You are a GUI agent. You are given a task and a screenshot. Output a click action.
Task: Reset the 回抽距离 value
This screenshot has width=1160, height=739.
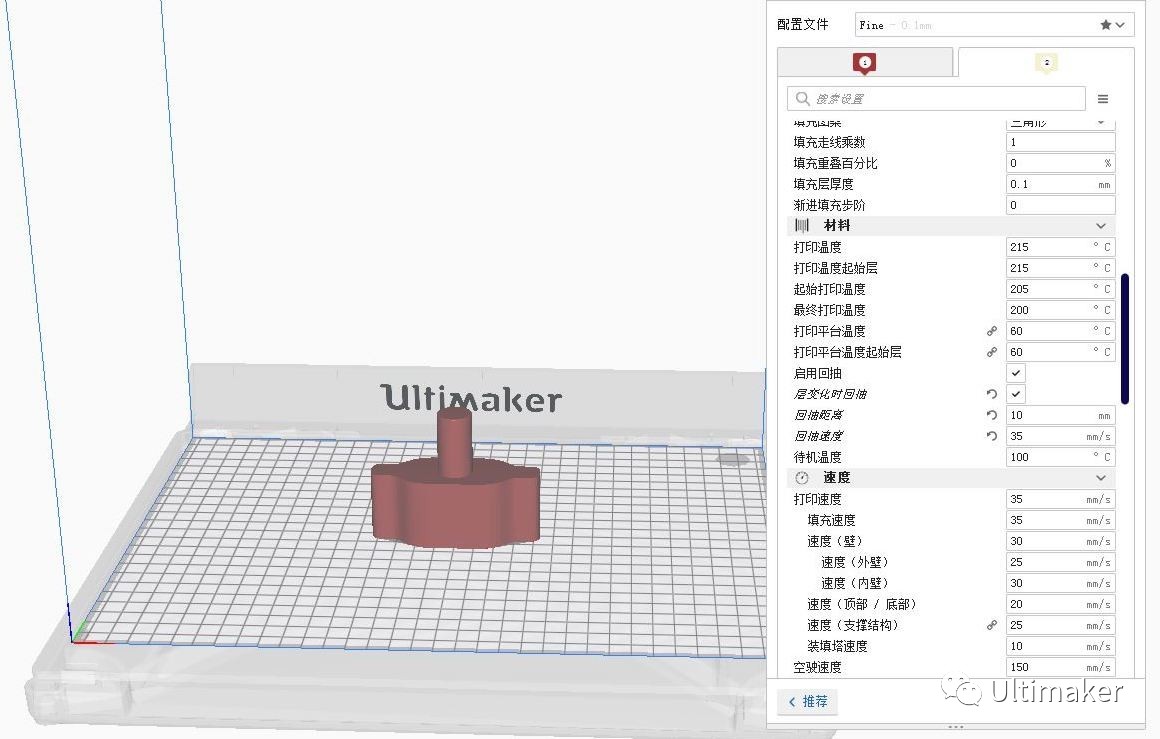tap(992, 416)
